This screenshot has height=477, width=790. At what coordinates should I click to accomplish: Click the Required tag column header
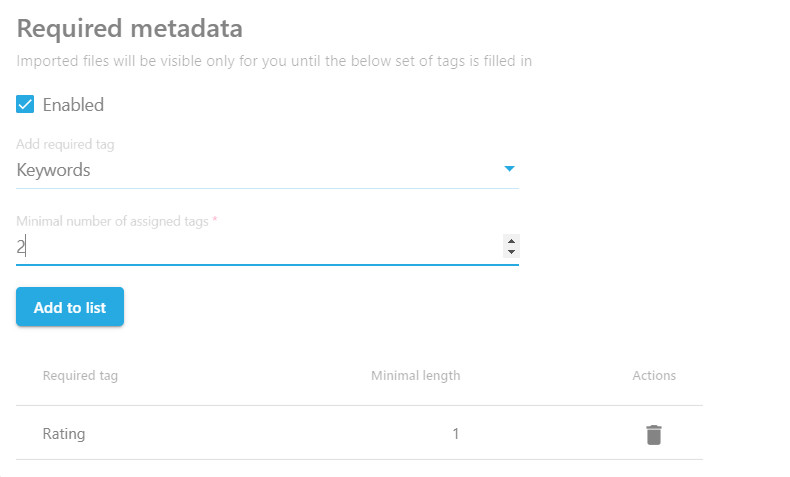(80, 376)
